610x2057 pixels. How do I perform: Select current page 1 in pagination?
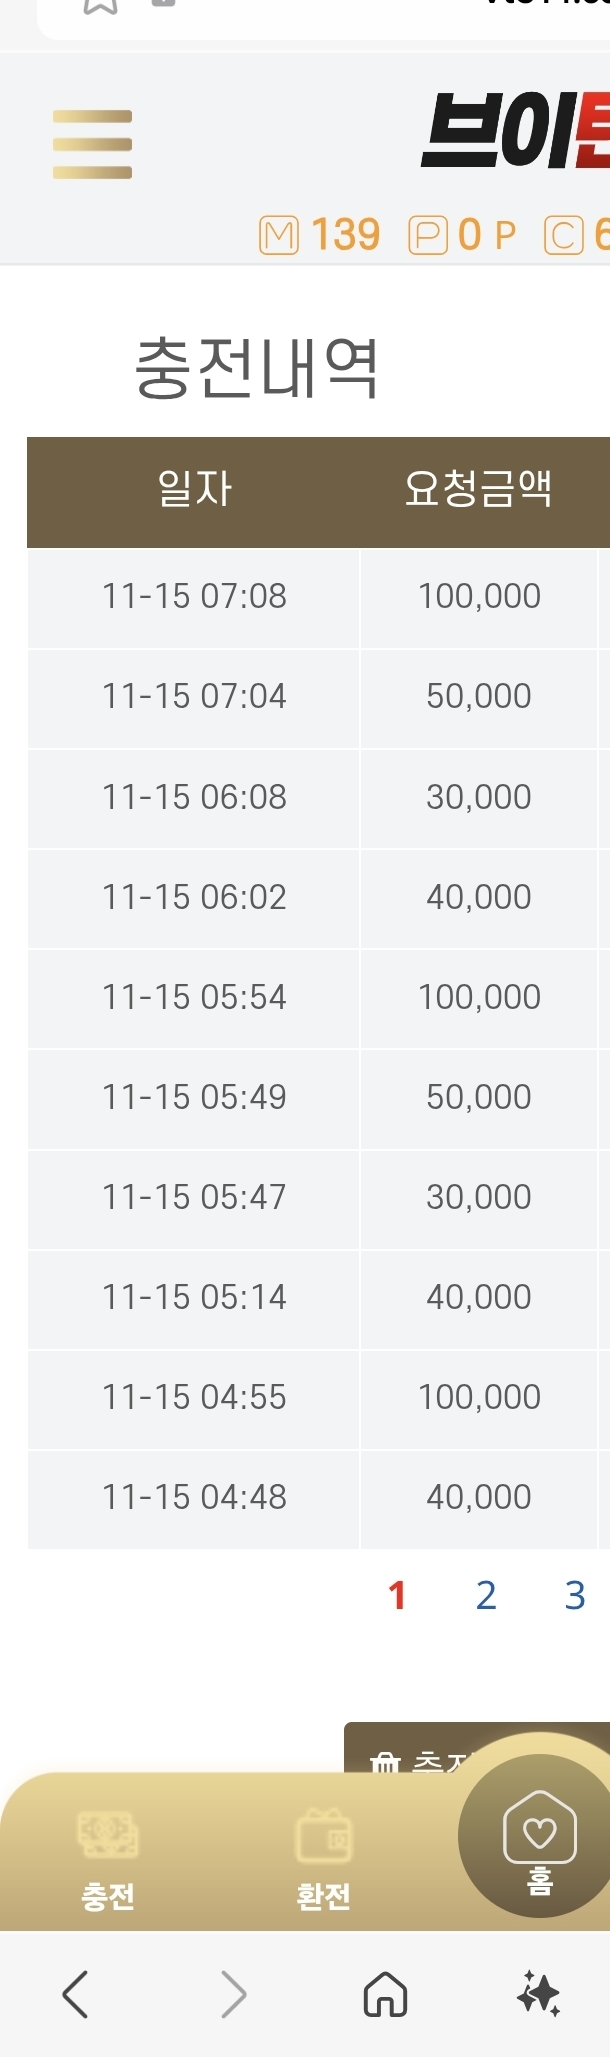(397, 1596)
